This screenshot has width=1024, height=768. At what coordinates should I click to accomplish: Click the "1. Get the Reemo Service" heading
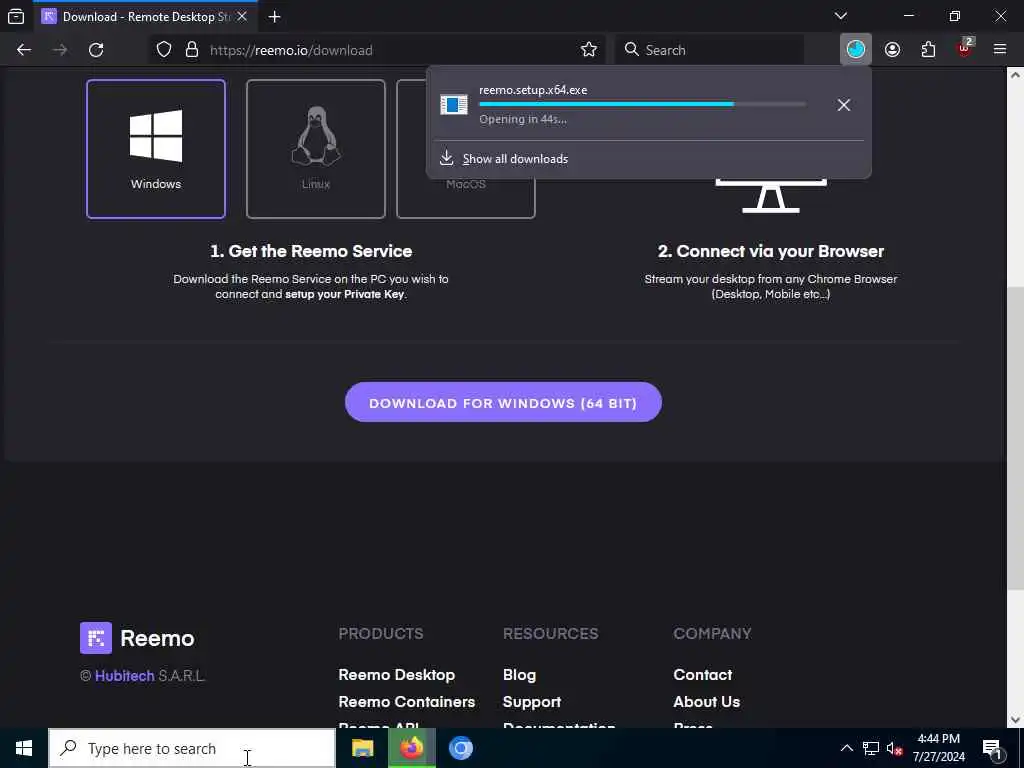click(x=311, y=251)
